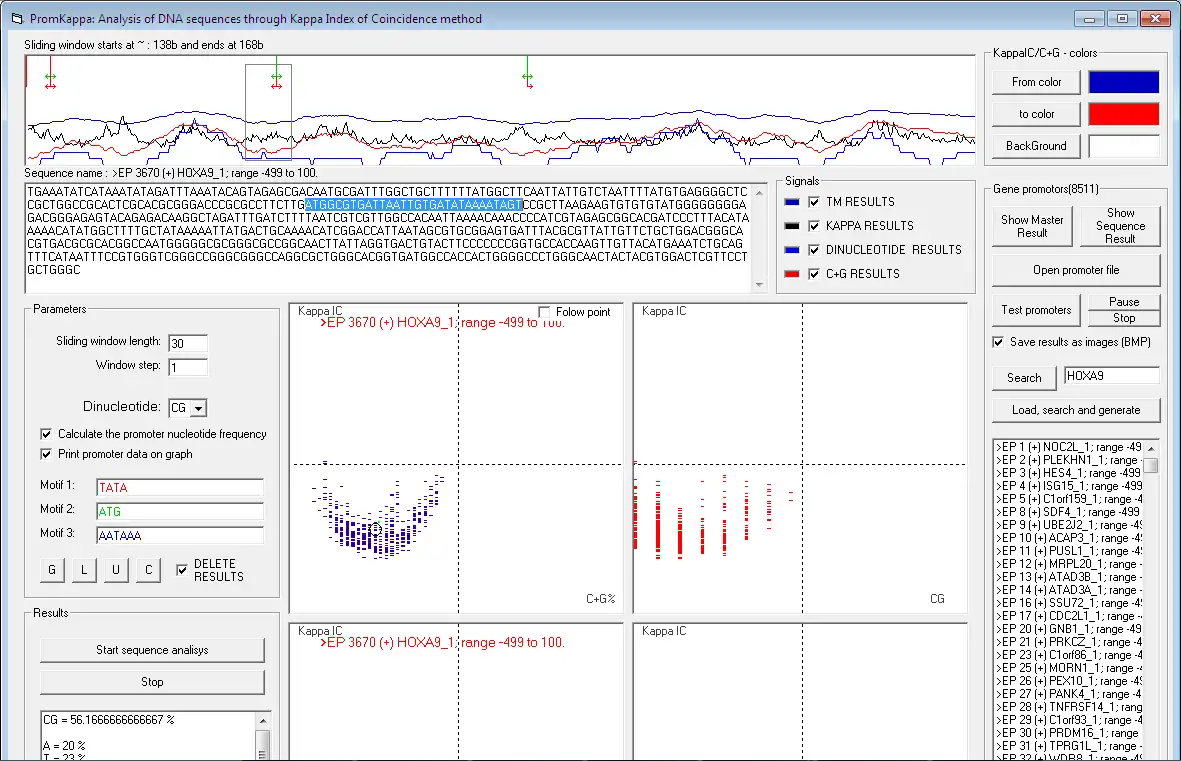
Task: Click the blue DINUCLEOTIDE RESULTS signal color
Action: pyautogui.click(x=792, y=250)
